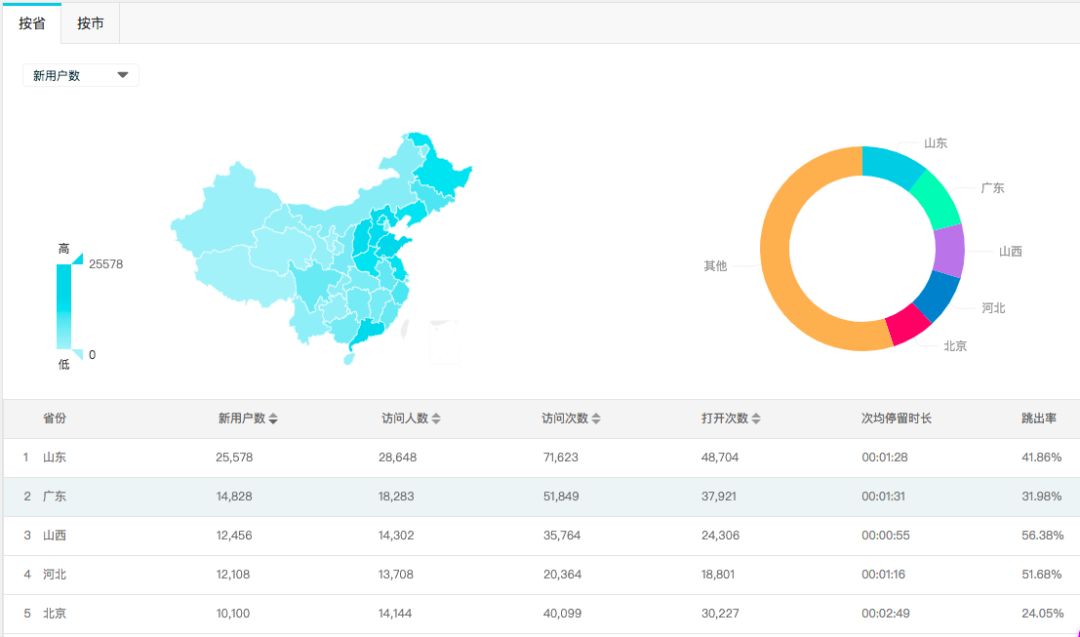Select the green 广东 donut segment
The height and width of the screenshot is (637, 1080).
pyautogui.click(x=937, y=199)
